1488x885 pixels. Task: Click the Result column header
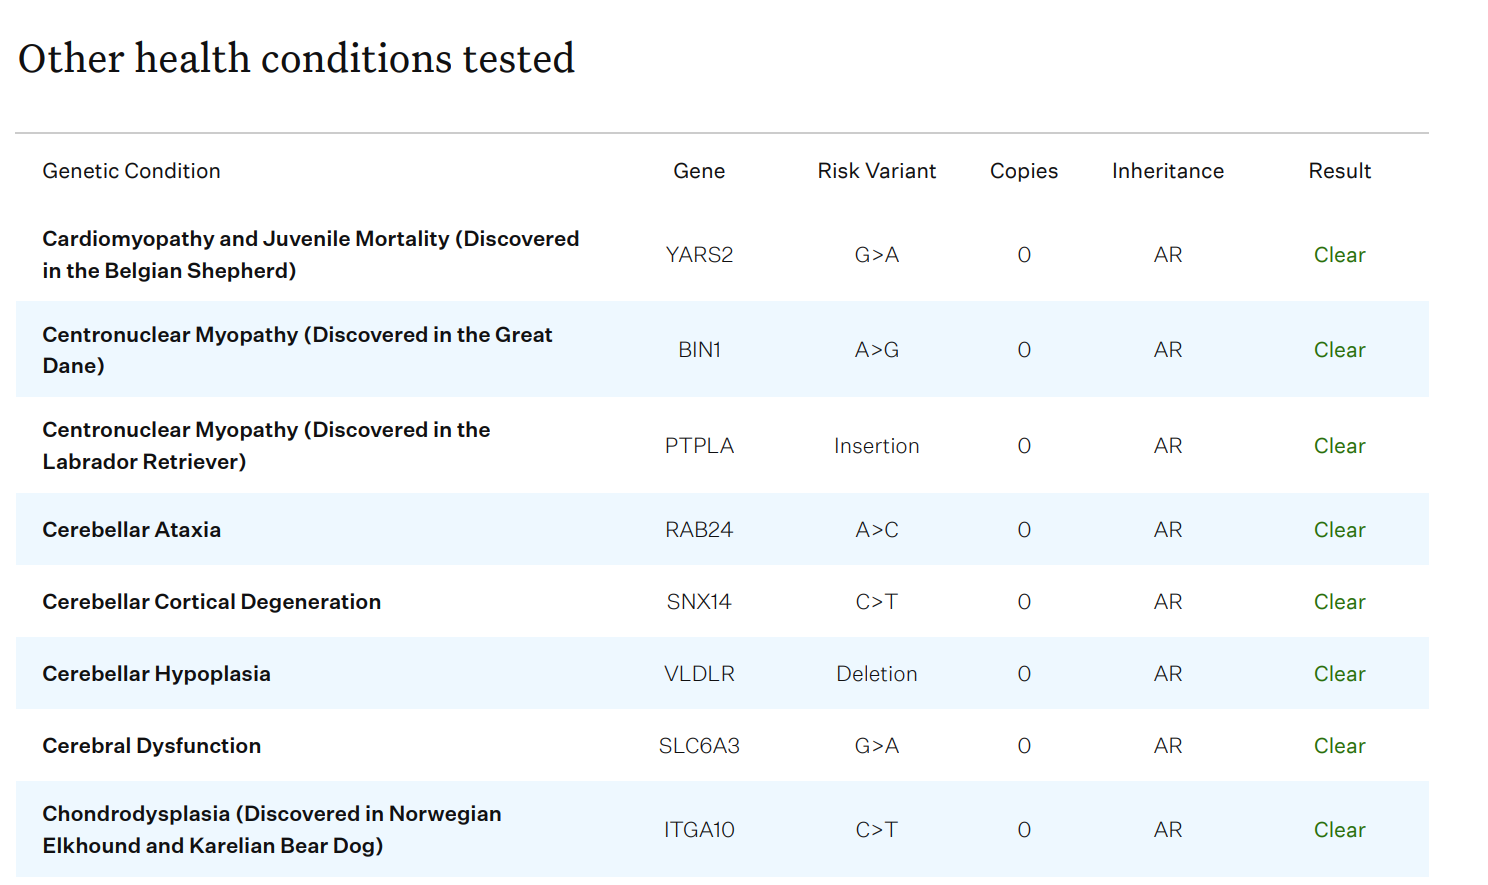[x=1340, y=171]
